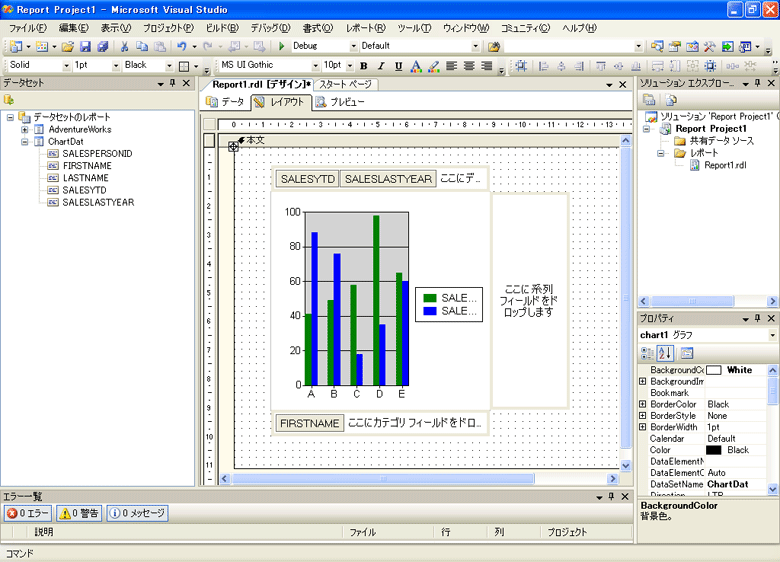The image size is (780, 562).
Task: Select the SALESYTD data field button on chart
Action: point(307,179)
